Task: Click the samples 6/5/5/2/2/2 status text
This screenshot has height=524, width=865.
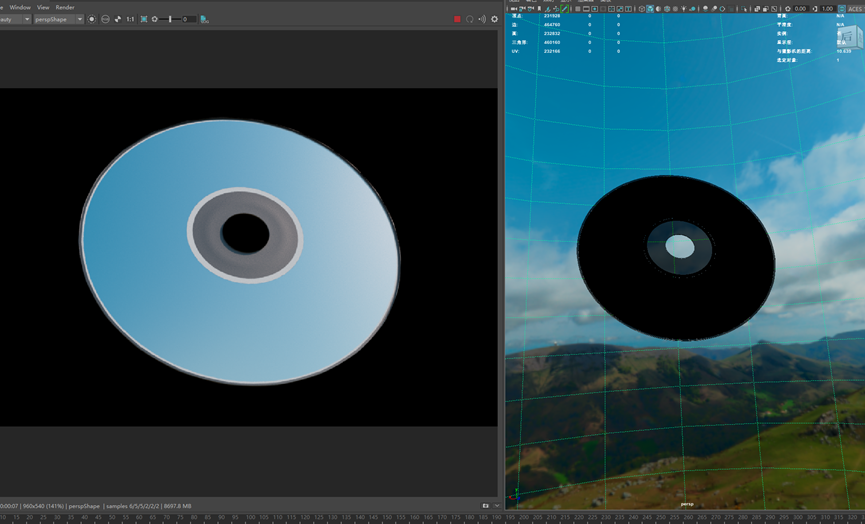Action: [x=132, y=506]
